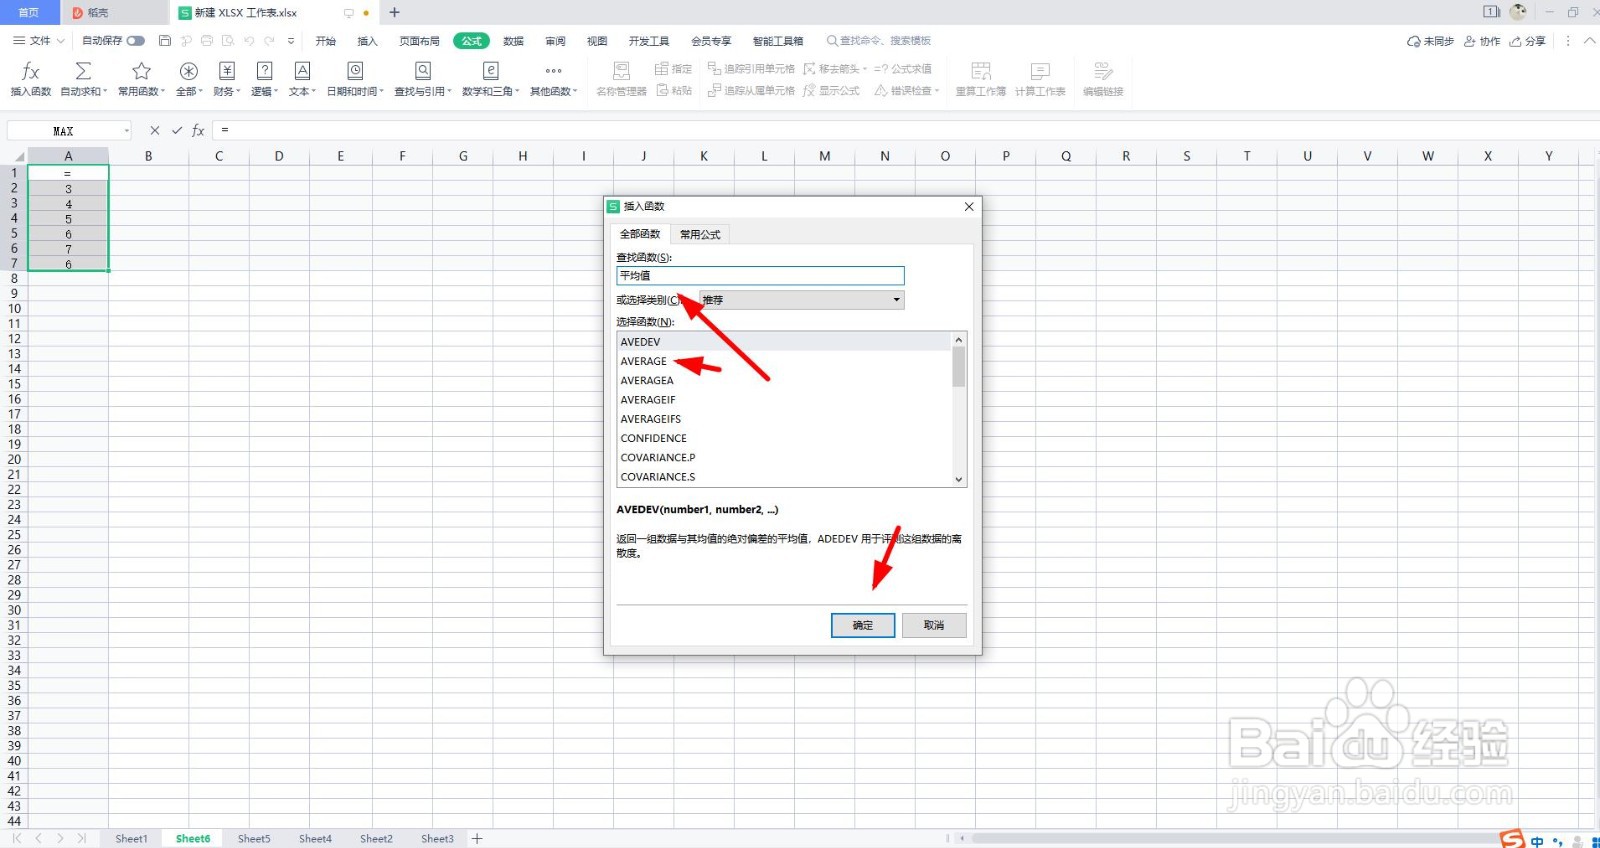Expand the quick access toolbar customize arrow
1600x848 pixels.
tap(291, 41)
